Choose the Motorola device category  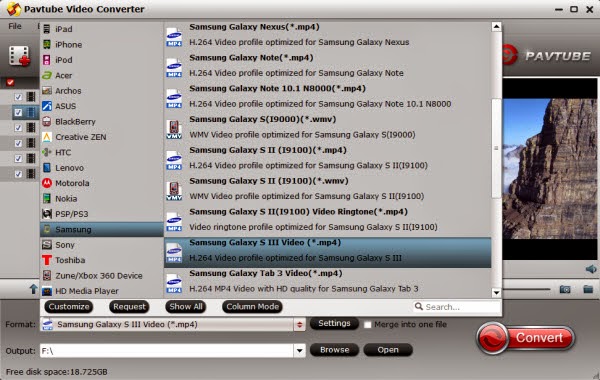click(x=101, y=183)
